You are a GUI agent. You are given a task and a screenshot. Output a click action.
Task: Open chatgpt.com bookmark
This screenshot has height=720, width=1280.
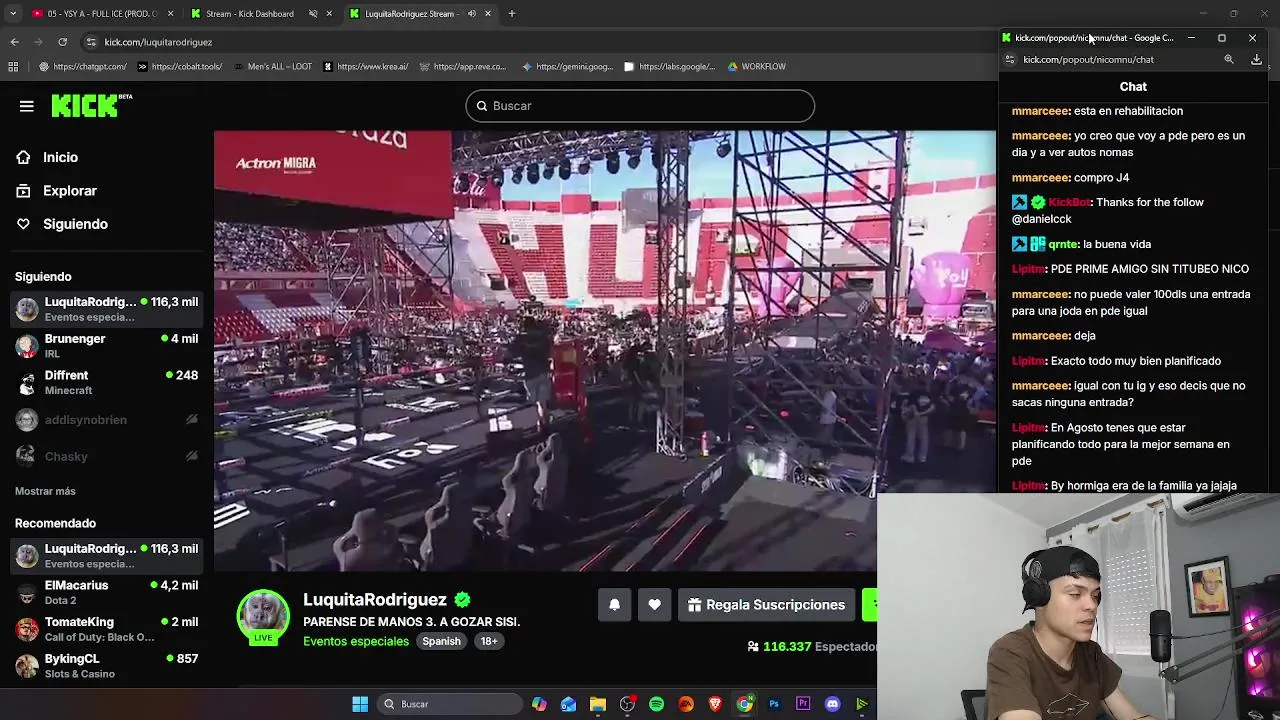click(x=83, y=67)
